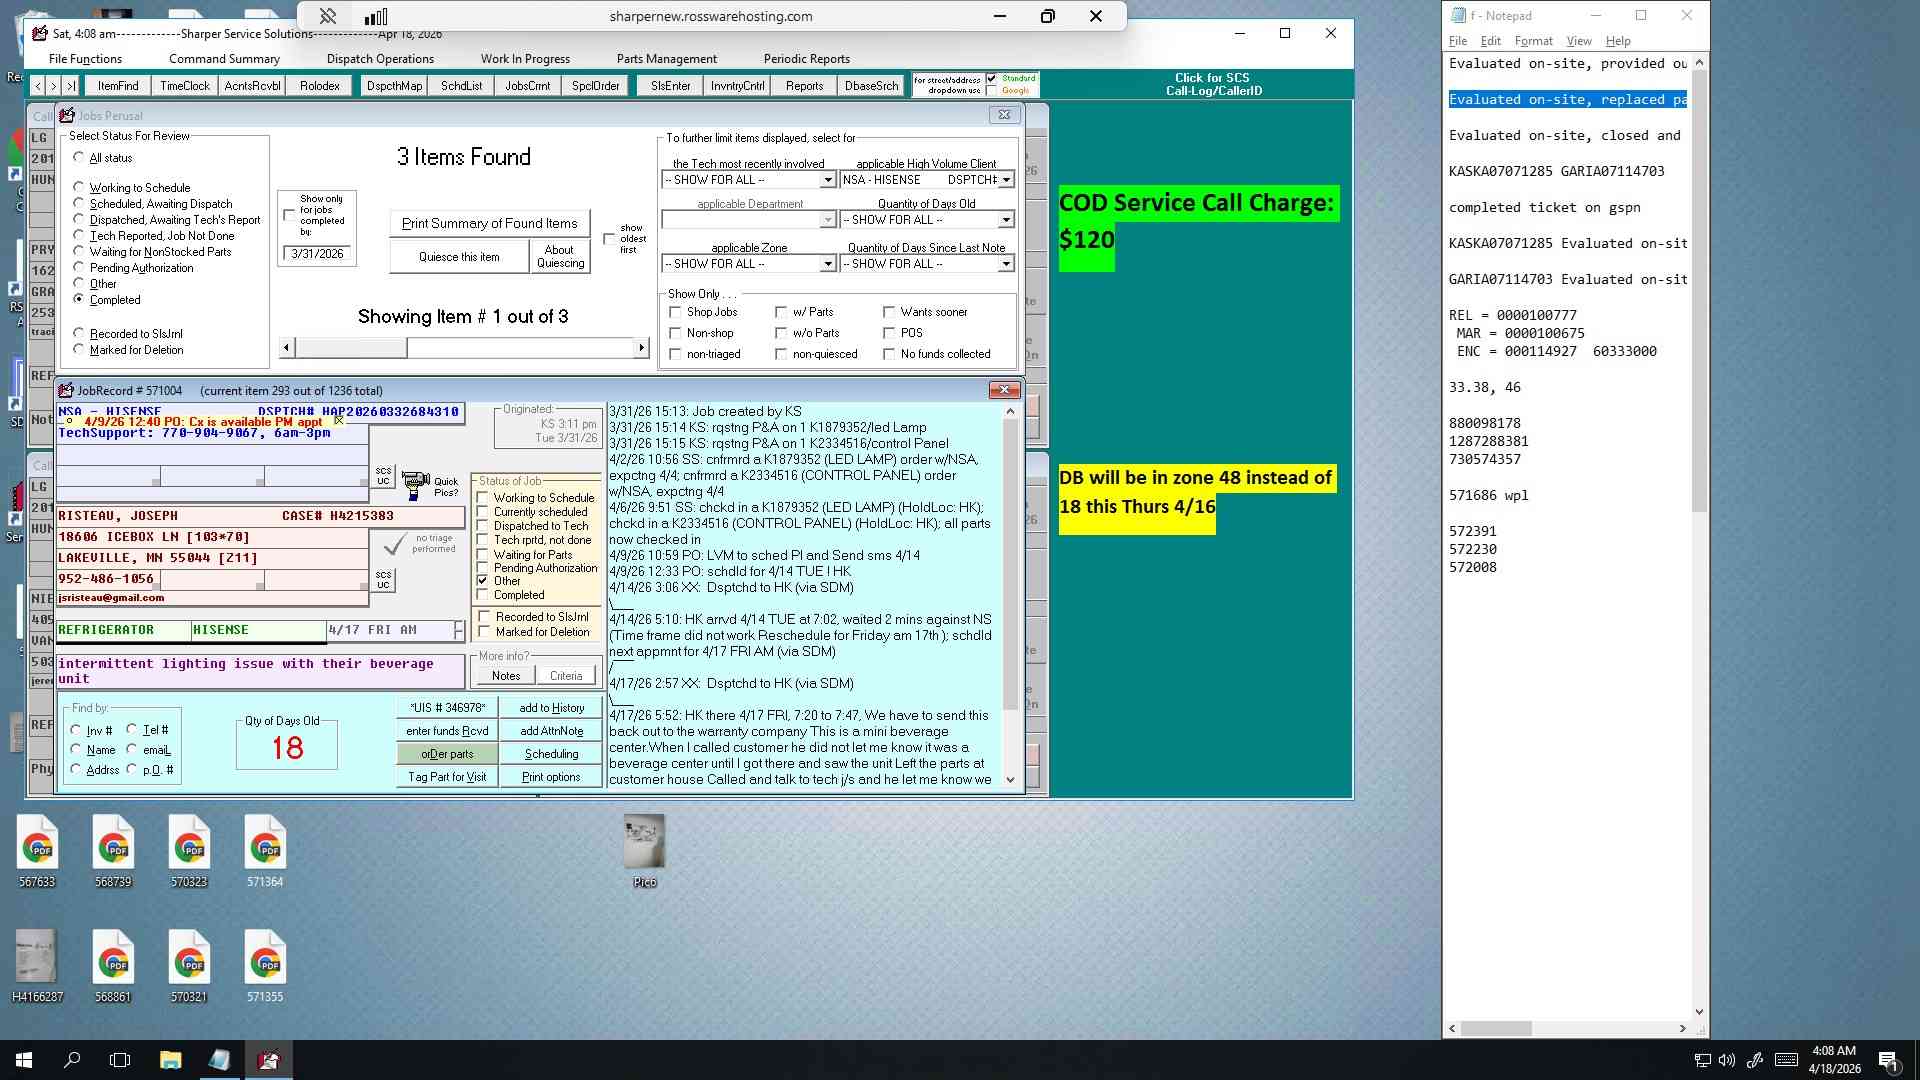Screen dimensions: 1920x1080
Task: Open File Explorer from the taskbar
Action: pyautogui.click(x=170, y=1060)
